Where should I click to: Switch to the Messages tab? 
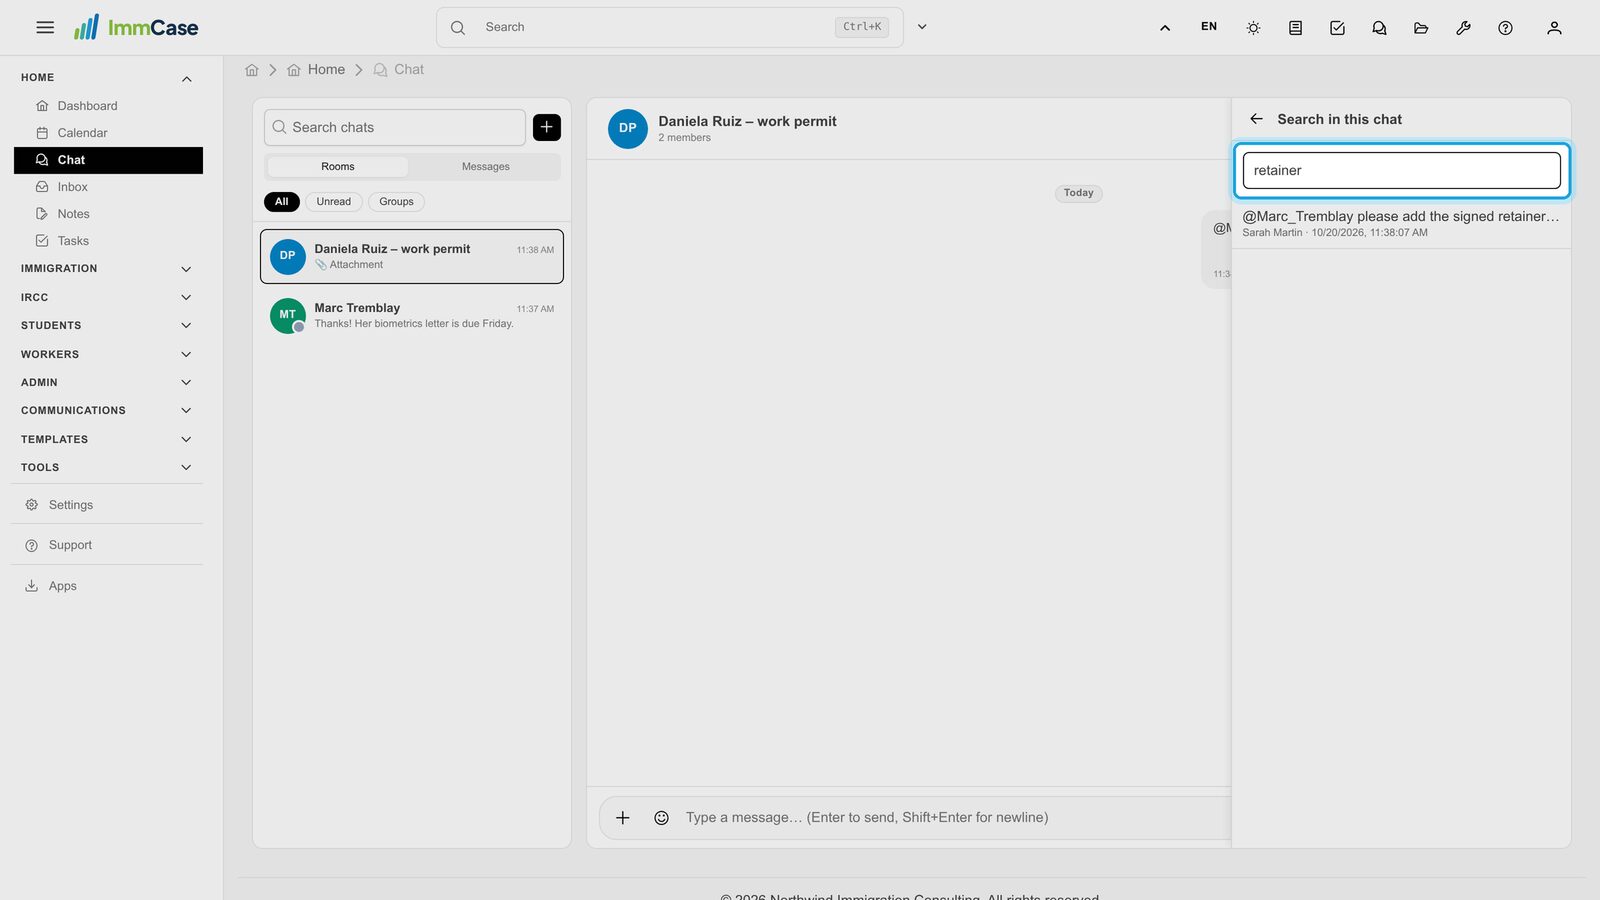[x=486, y=167]
